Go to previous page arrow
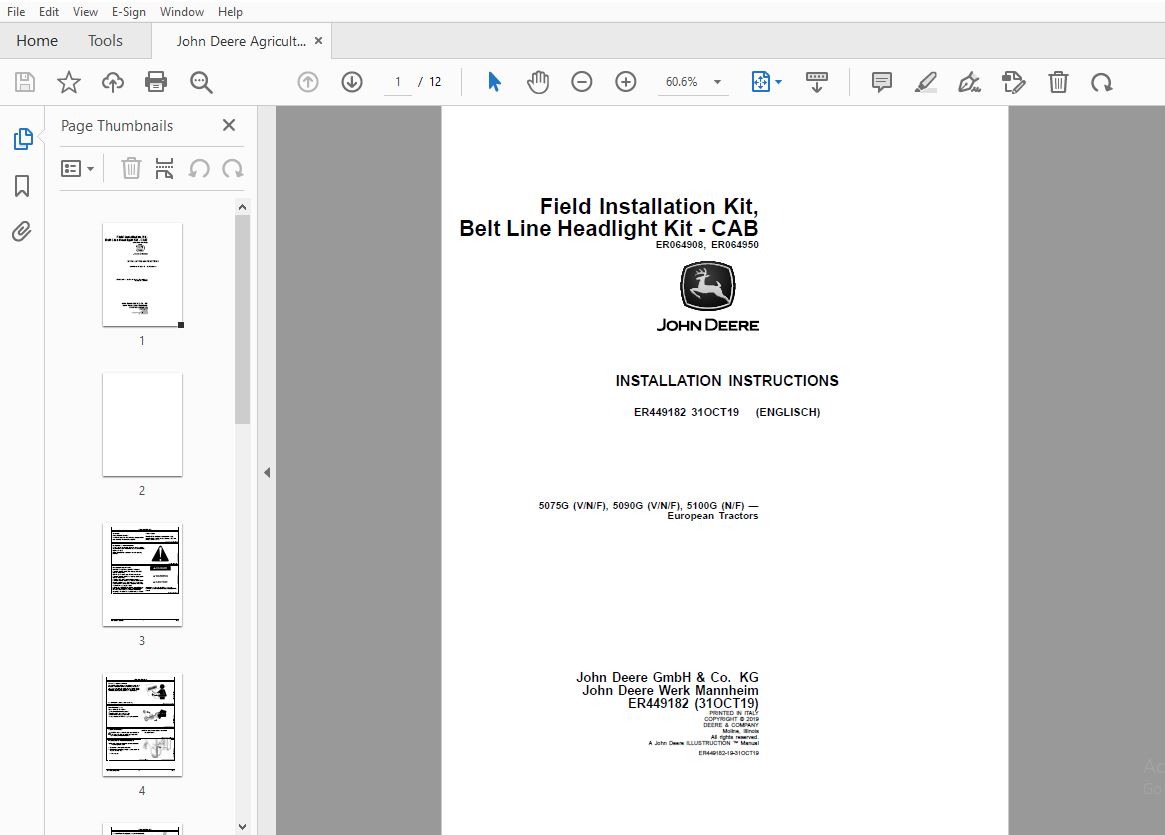This screenshot has width=1165, height=835. tap(308, 82)
